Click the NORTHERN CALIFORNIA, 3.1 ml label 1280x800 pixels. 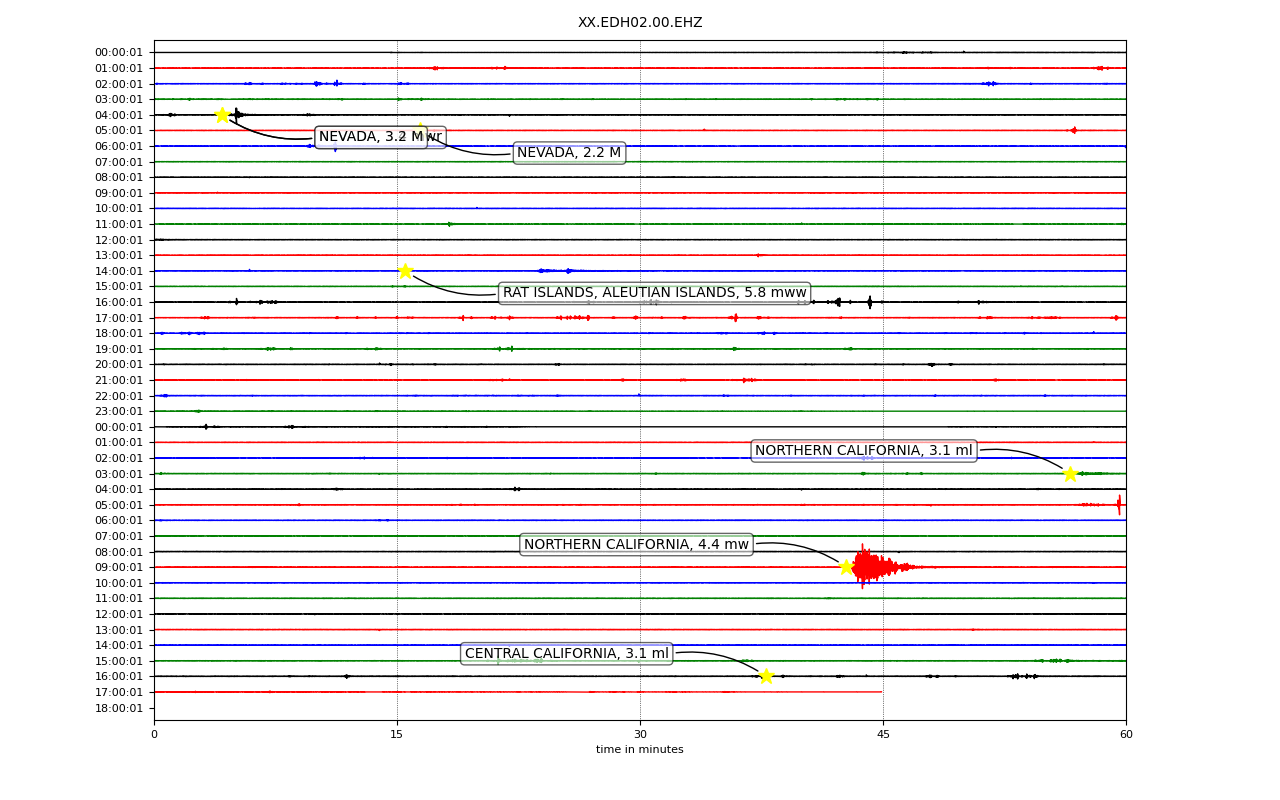click(864, 451)
